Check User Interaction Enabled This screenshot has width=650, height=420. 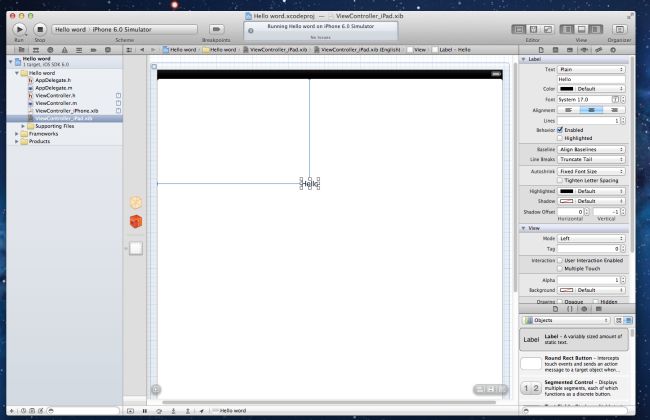[560, 260]
